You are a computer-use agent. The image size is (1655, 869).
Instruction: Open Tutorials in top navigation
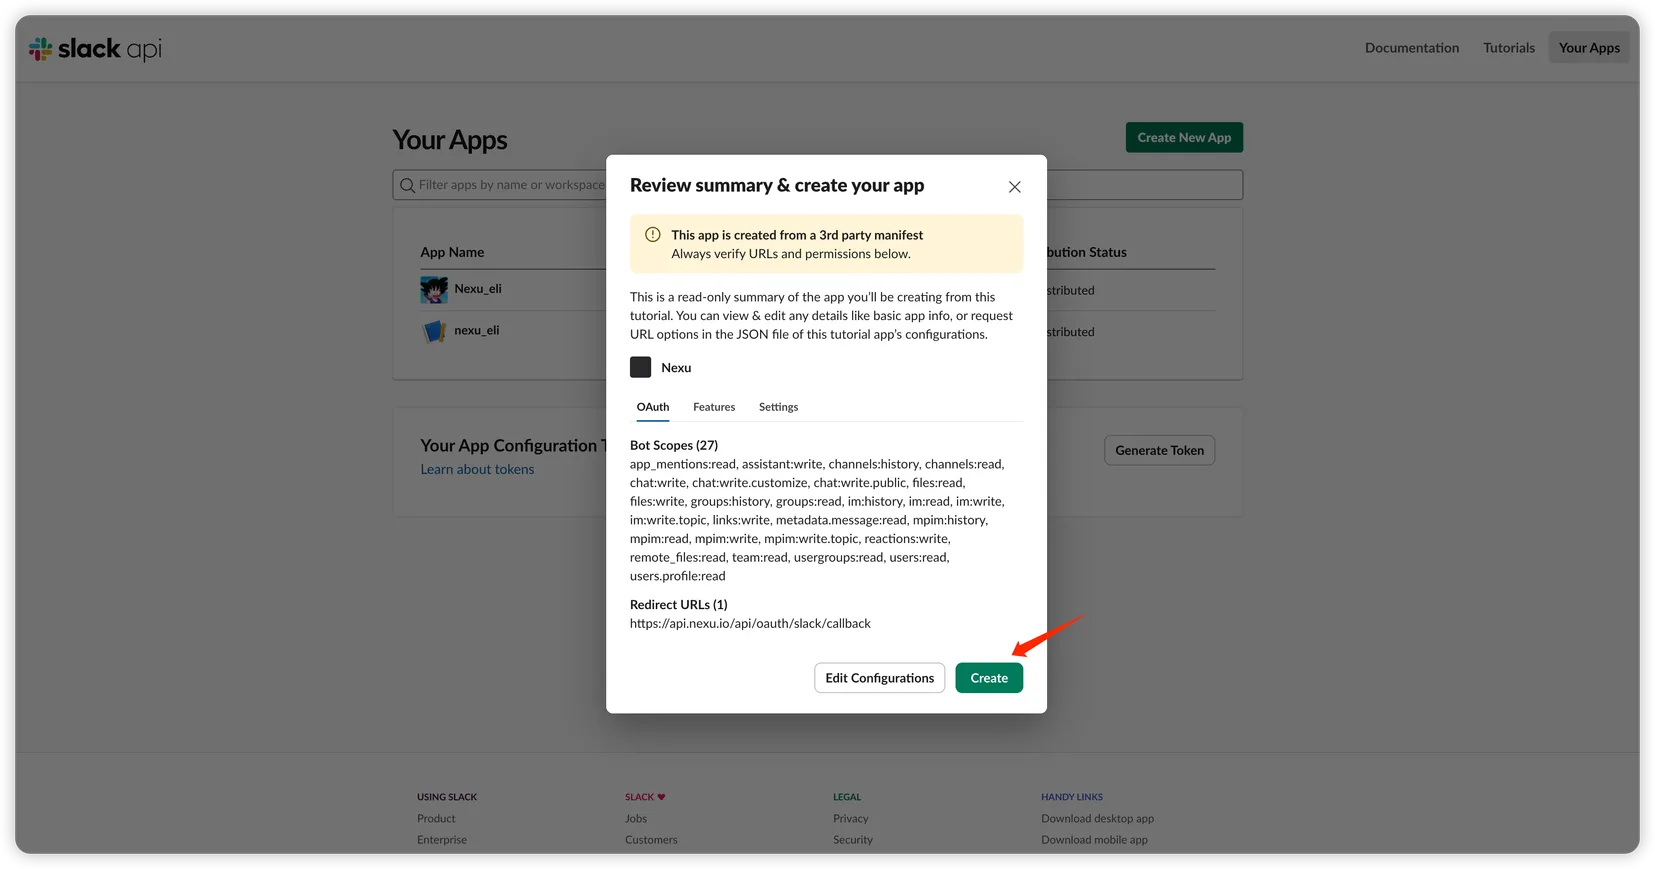[1508, 48]
